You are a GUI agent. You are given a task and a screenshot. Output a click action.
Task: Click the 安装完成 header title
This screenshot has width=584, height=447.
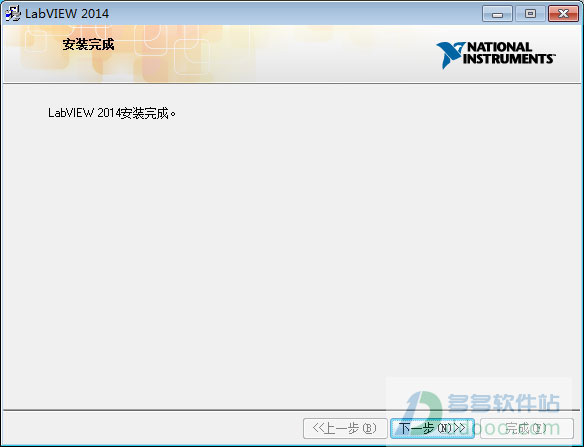[88, 44]
